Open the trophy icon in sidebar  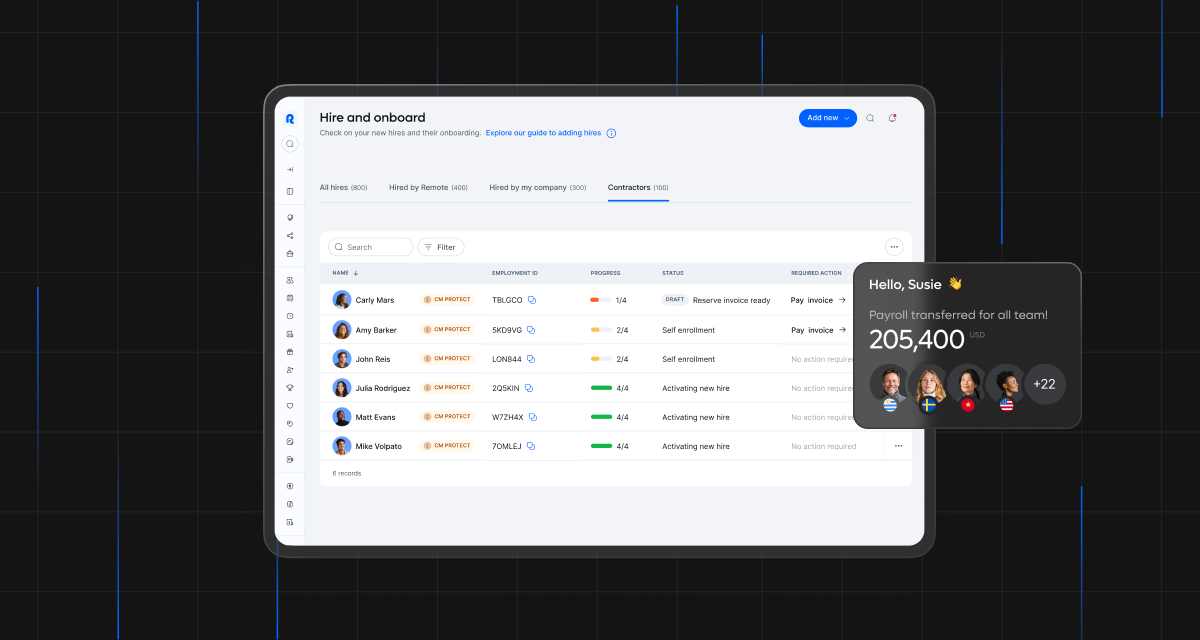[x=290, y=388]
